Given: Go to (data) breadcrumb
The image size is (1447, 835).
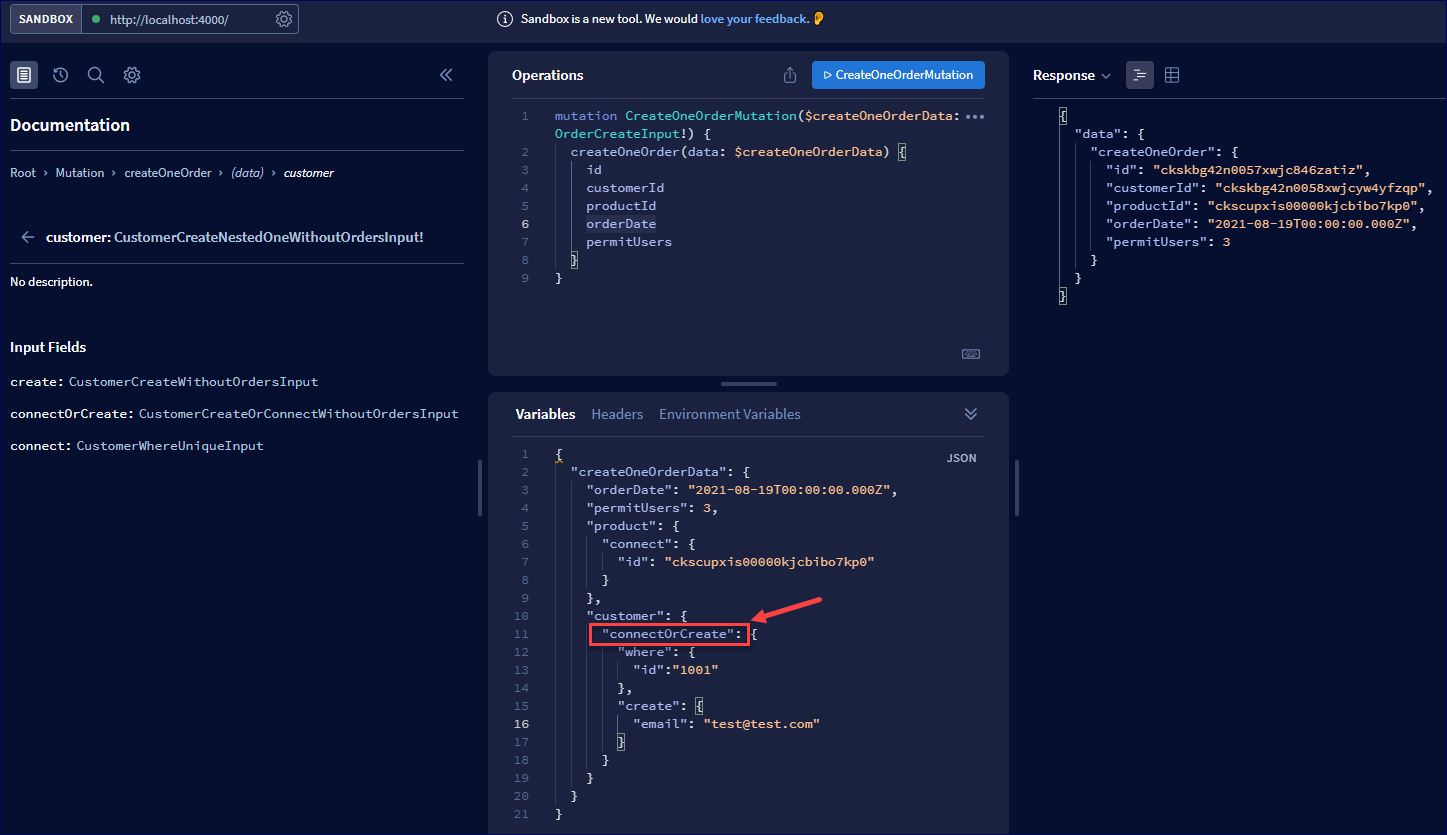Looking at the screenshot, I should pyautogui.click(x=247, y=173).
